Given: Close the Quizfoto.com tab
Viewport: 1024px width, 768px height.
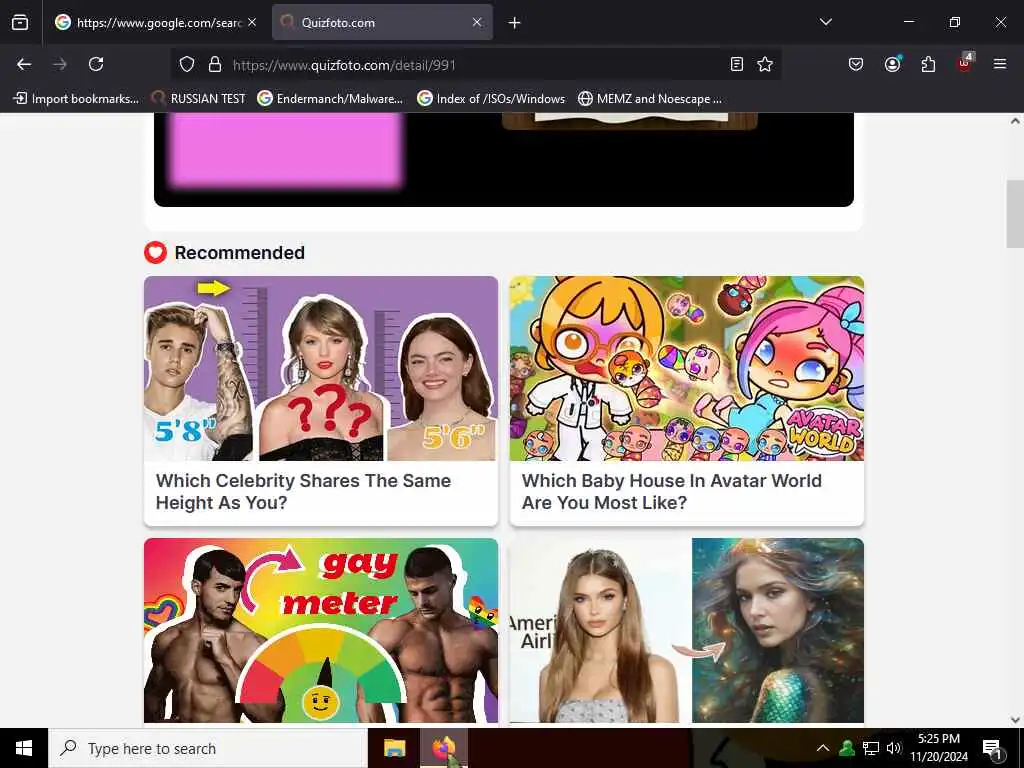Looking at the screenshot, I should coord(477,22).
